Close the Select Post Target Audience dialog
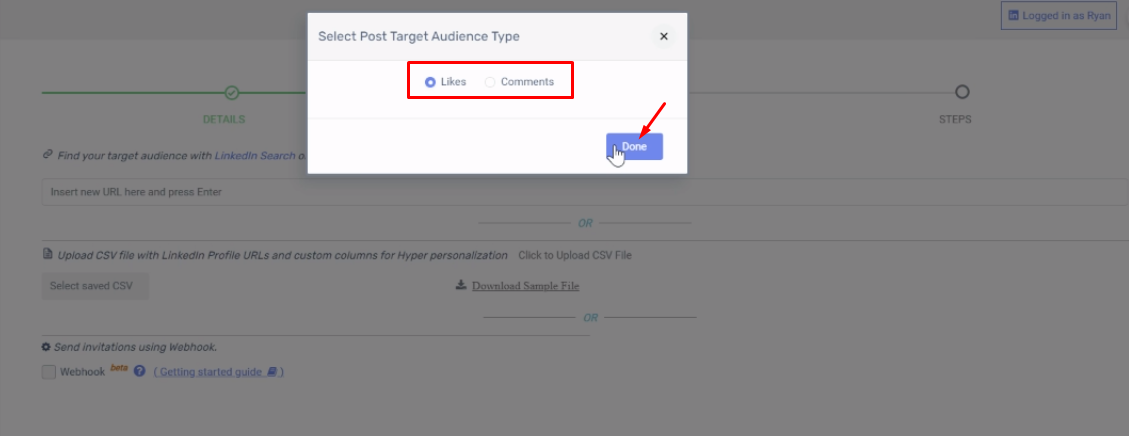The width and height of the screenshot is (1129, 436). click(x=664, y=36)
